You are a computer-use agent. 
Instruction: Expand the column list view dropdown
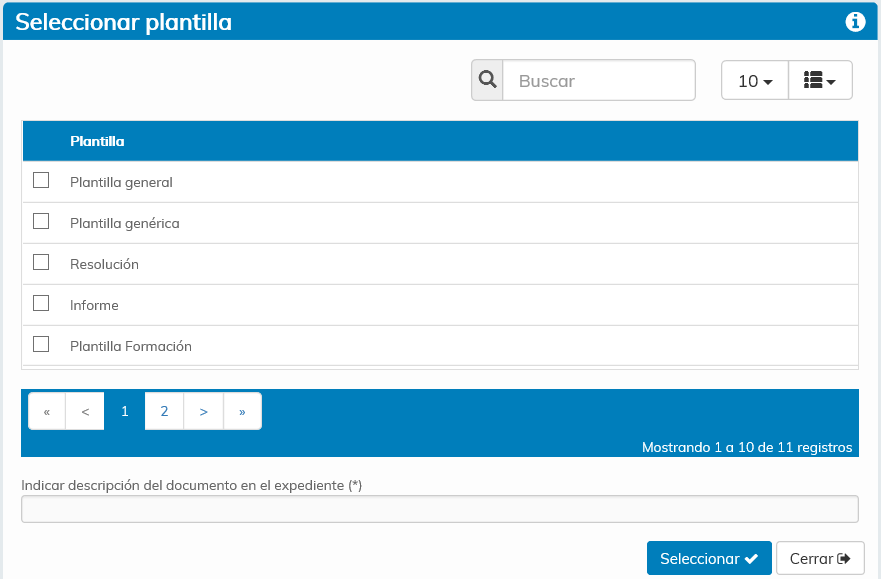click(820, 81)
